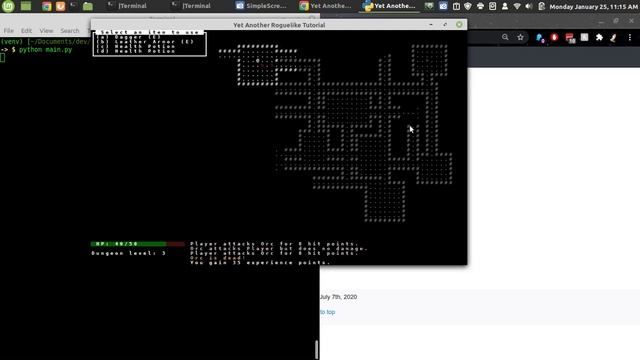640x360 pixels.
Task: Open the terminal launcher in the panel
Action: click(73, 6)
